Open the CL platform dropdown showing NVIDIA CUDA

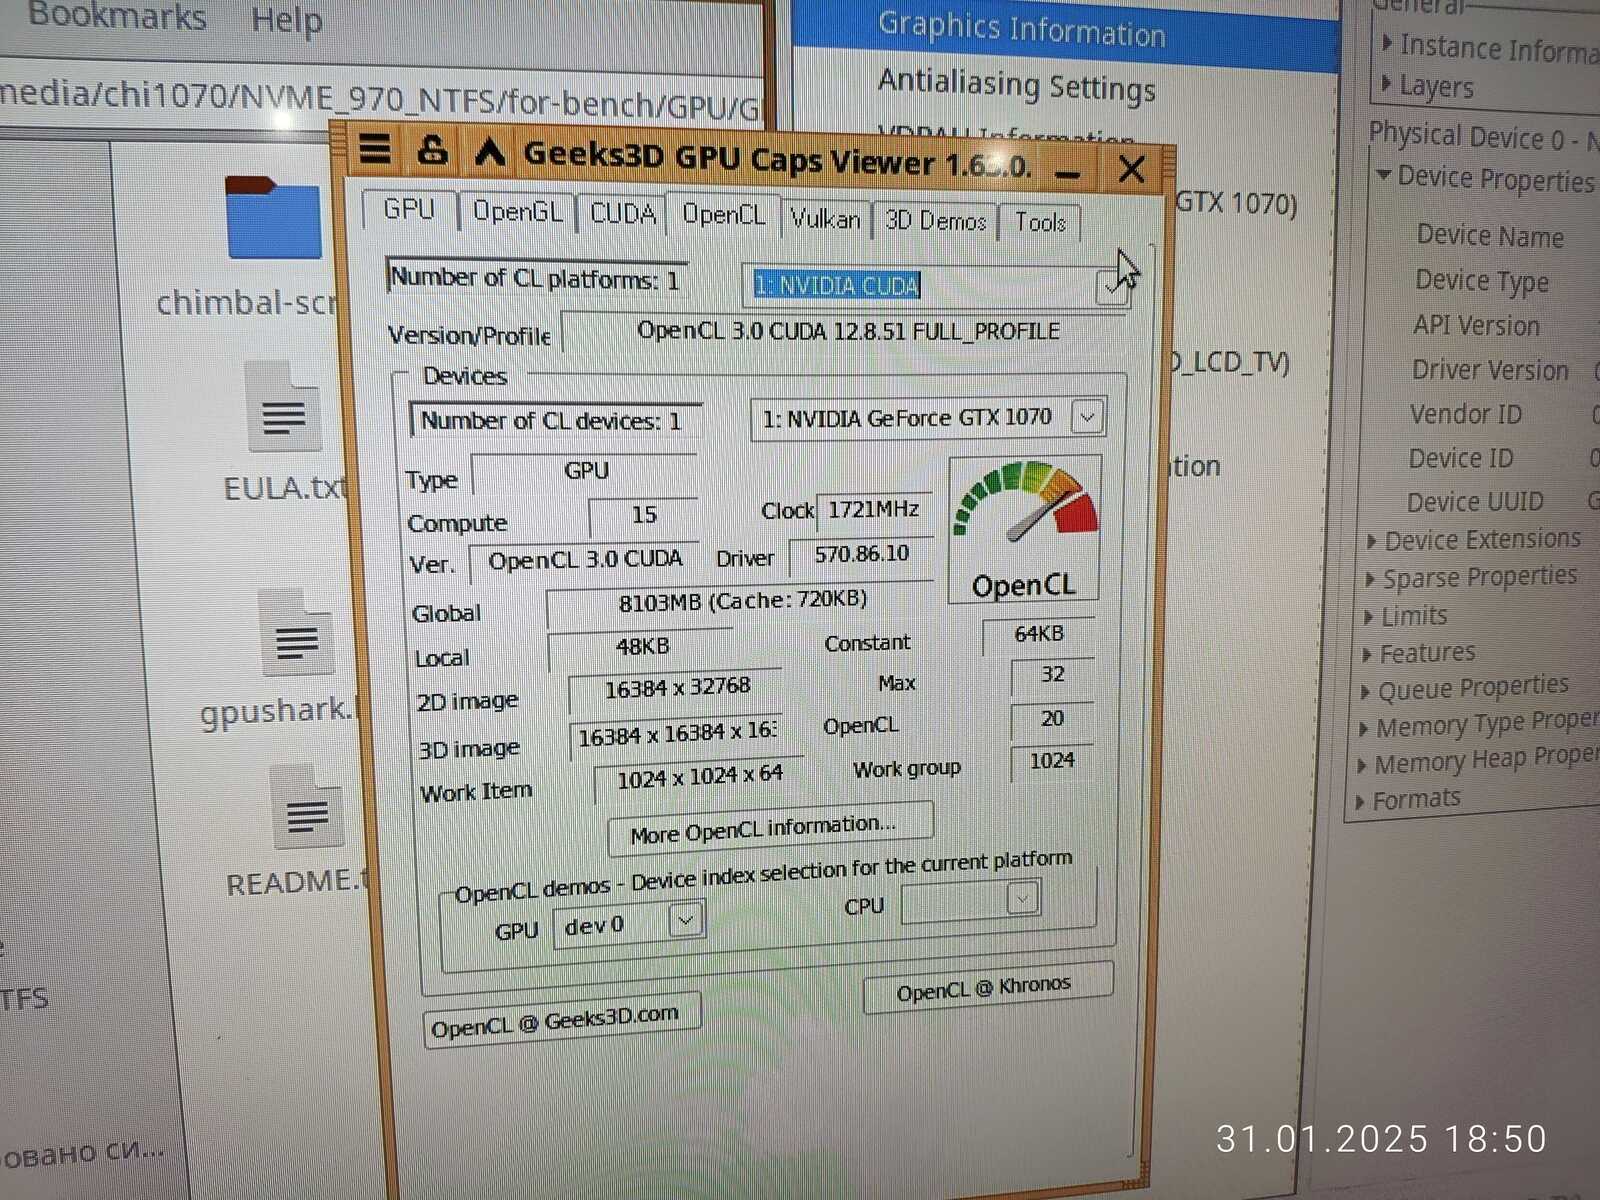tap(937, 287)
